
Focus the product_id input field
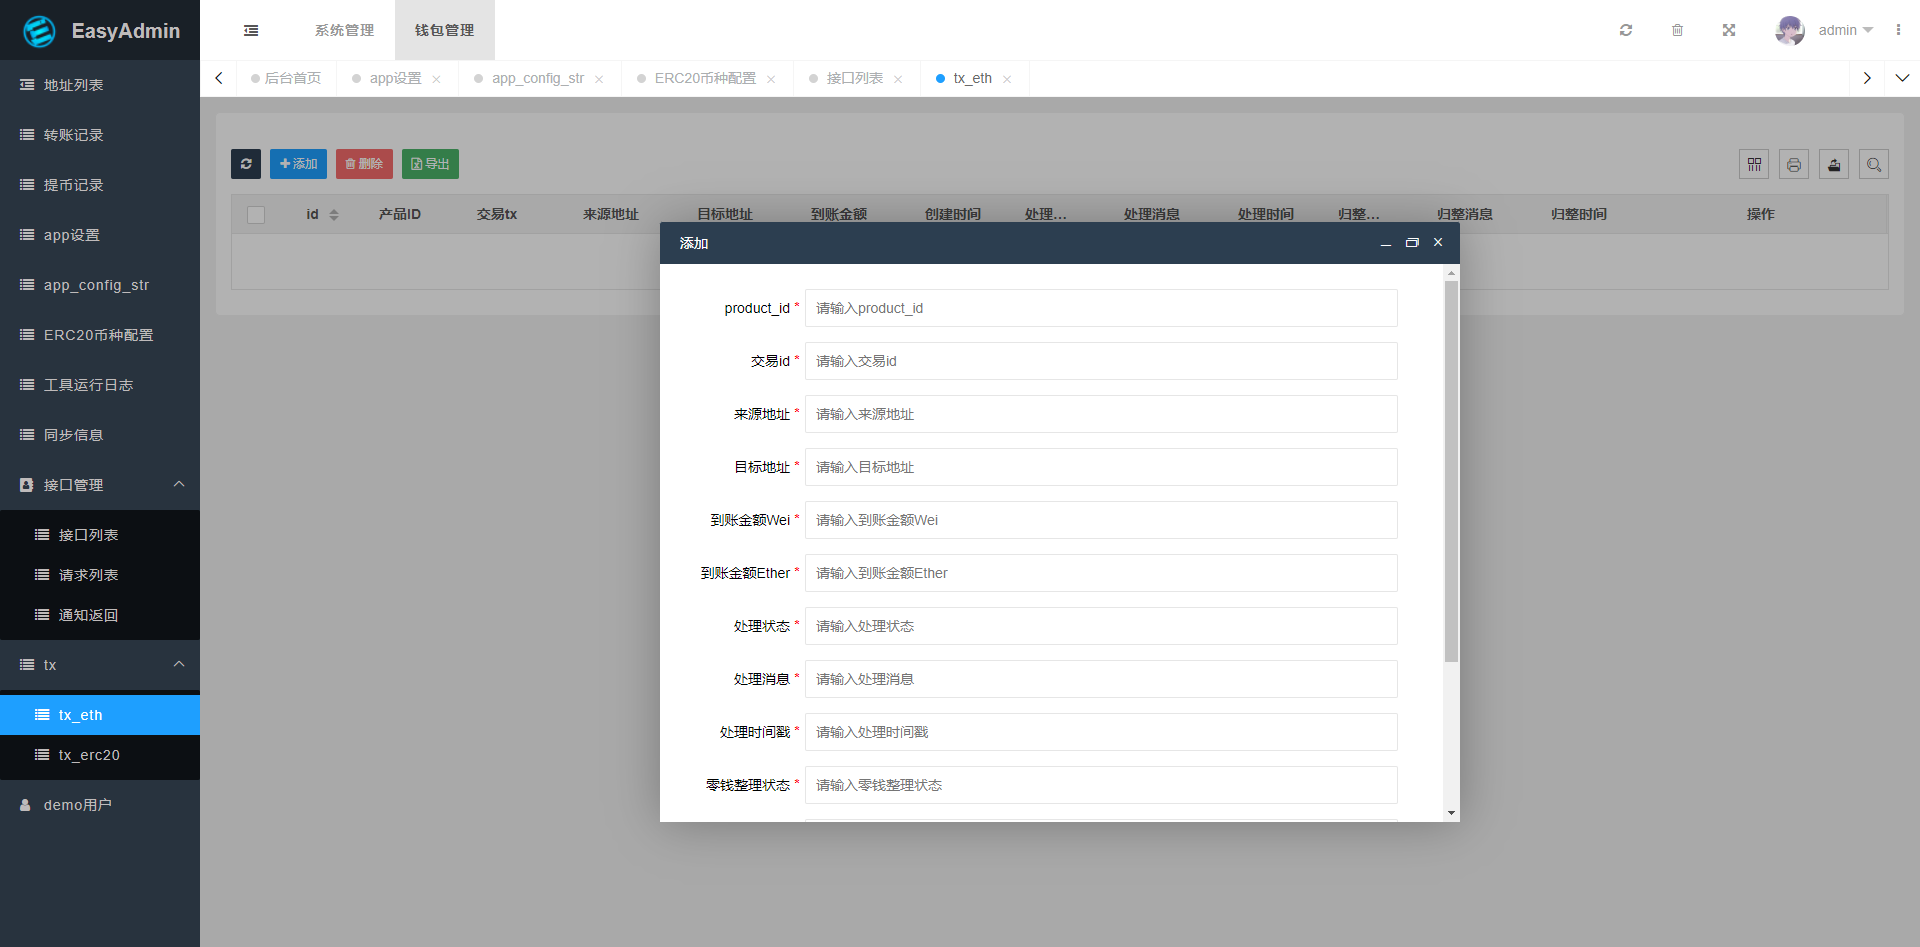click(1101, 308)
